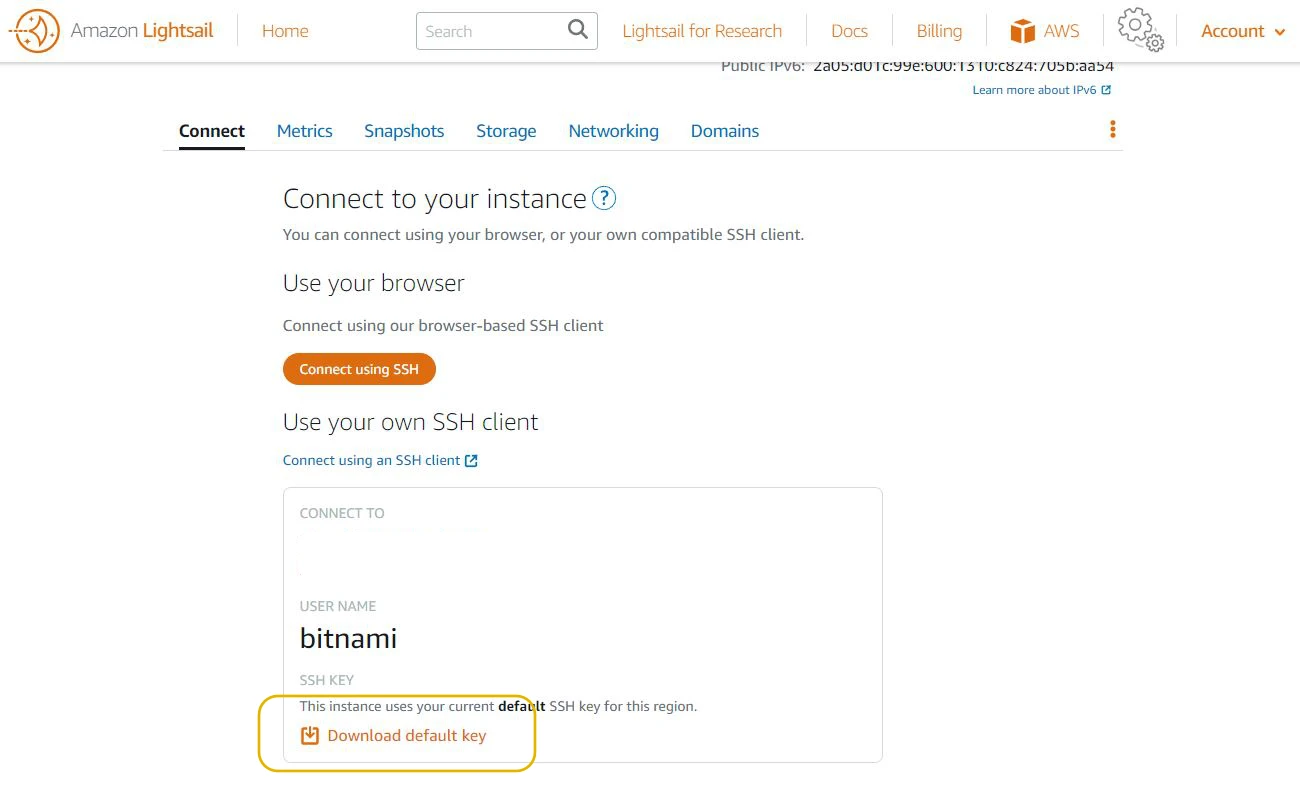Switch to the Metrics tab
The width and height of the screenshot is (1300, 802).
304,131
